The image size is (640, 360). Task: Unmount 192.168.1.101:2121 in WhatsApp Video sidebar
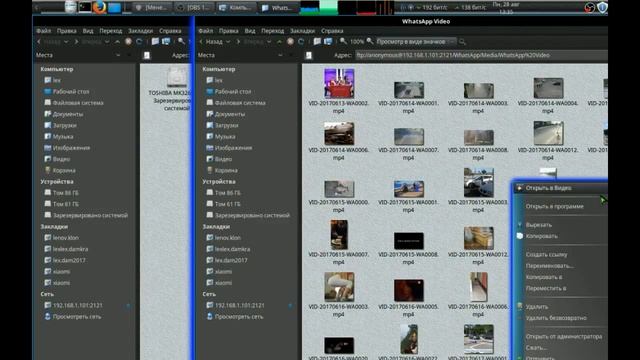click(290, 305)
